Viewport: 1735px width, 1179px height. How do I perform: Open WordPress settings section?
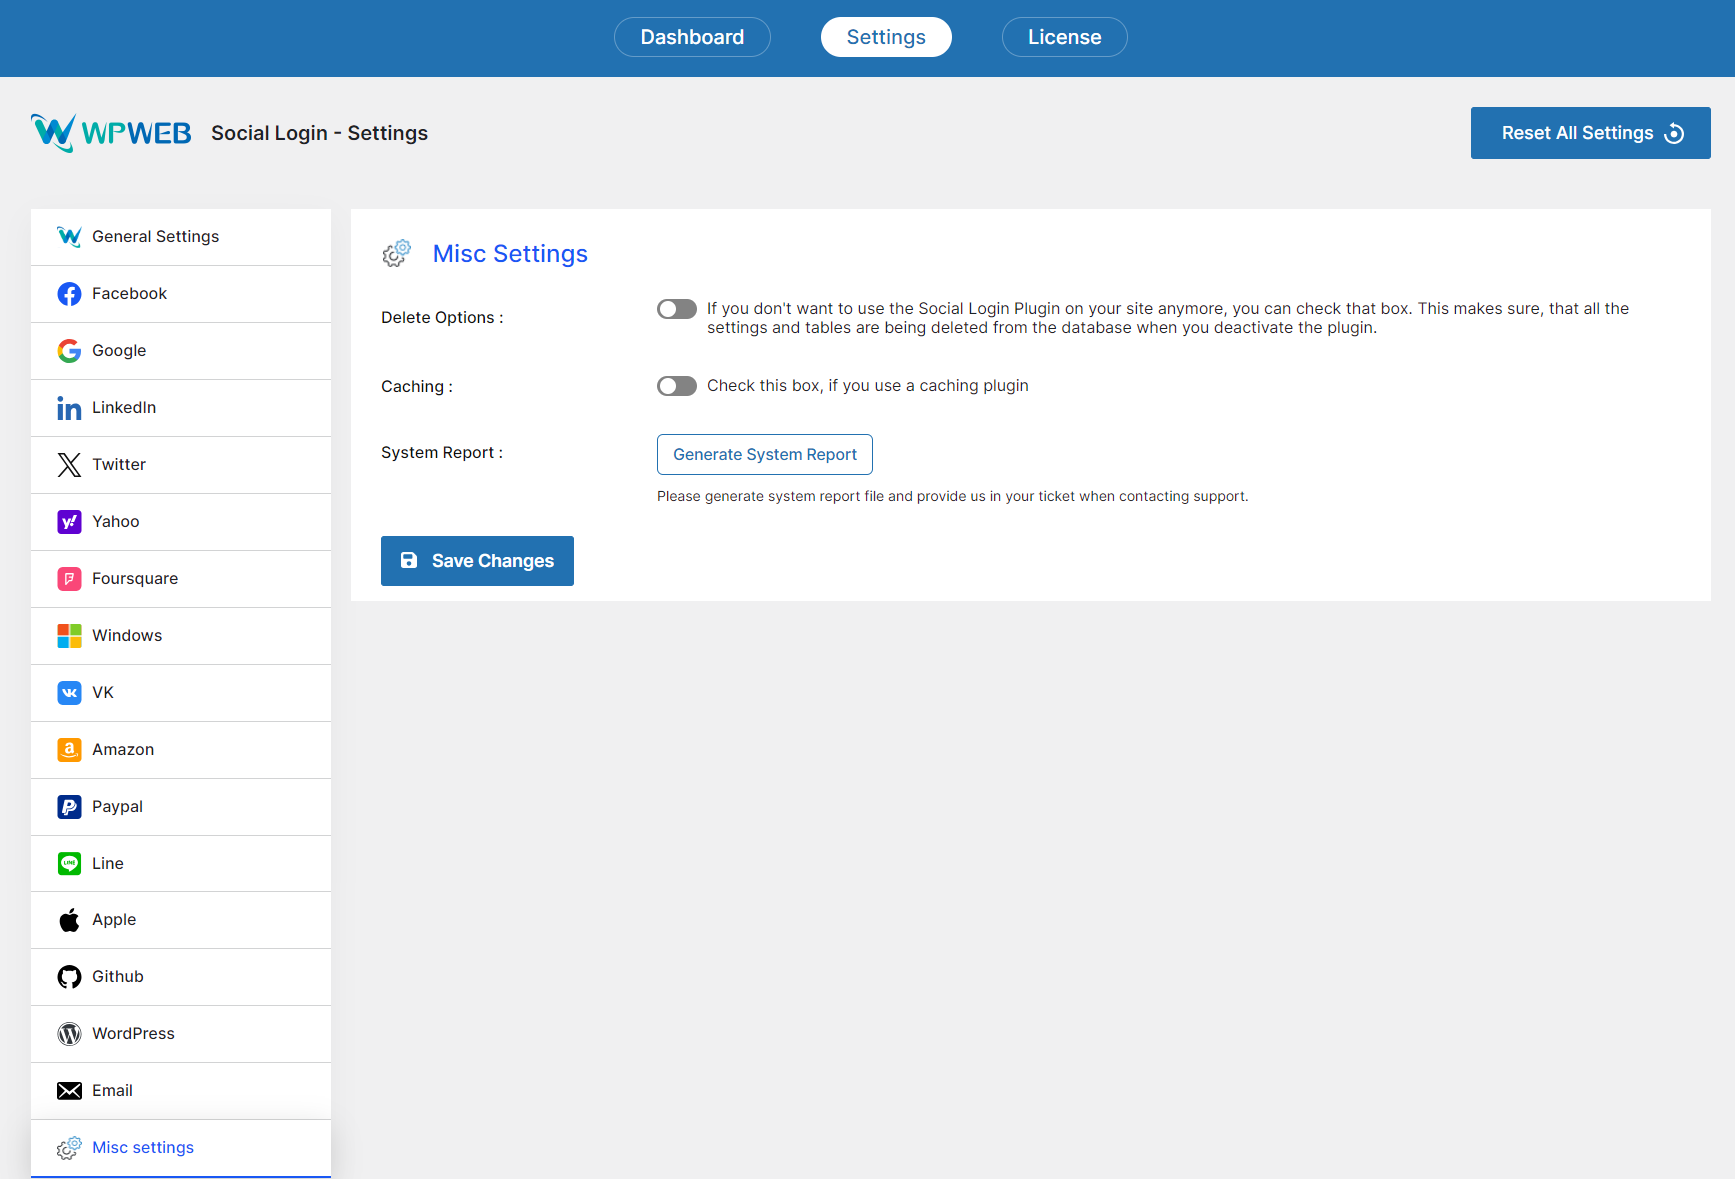coord(181,1034)
